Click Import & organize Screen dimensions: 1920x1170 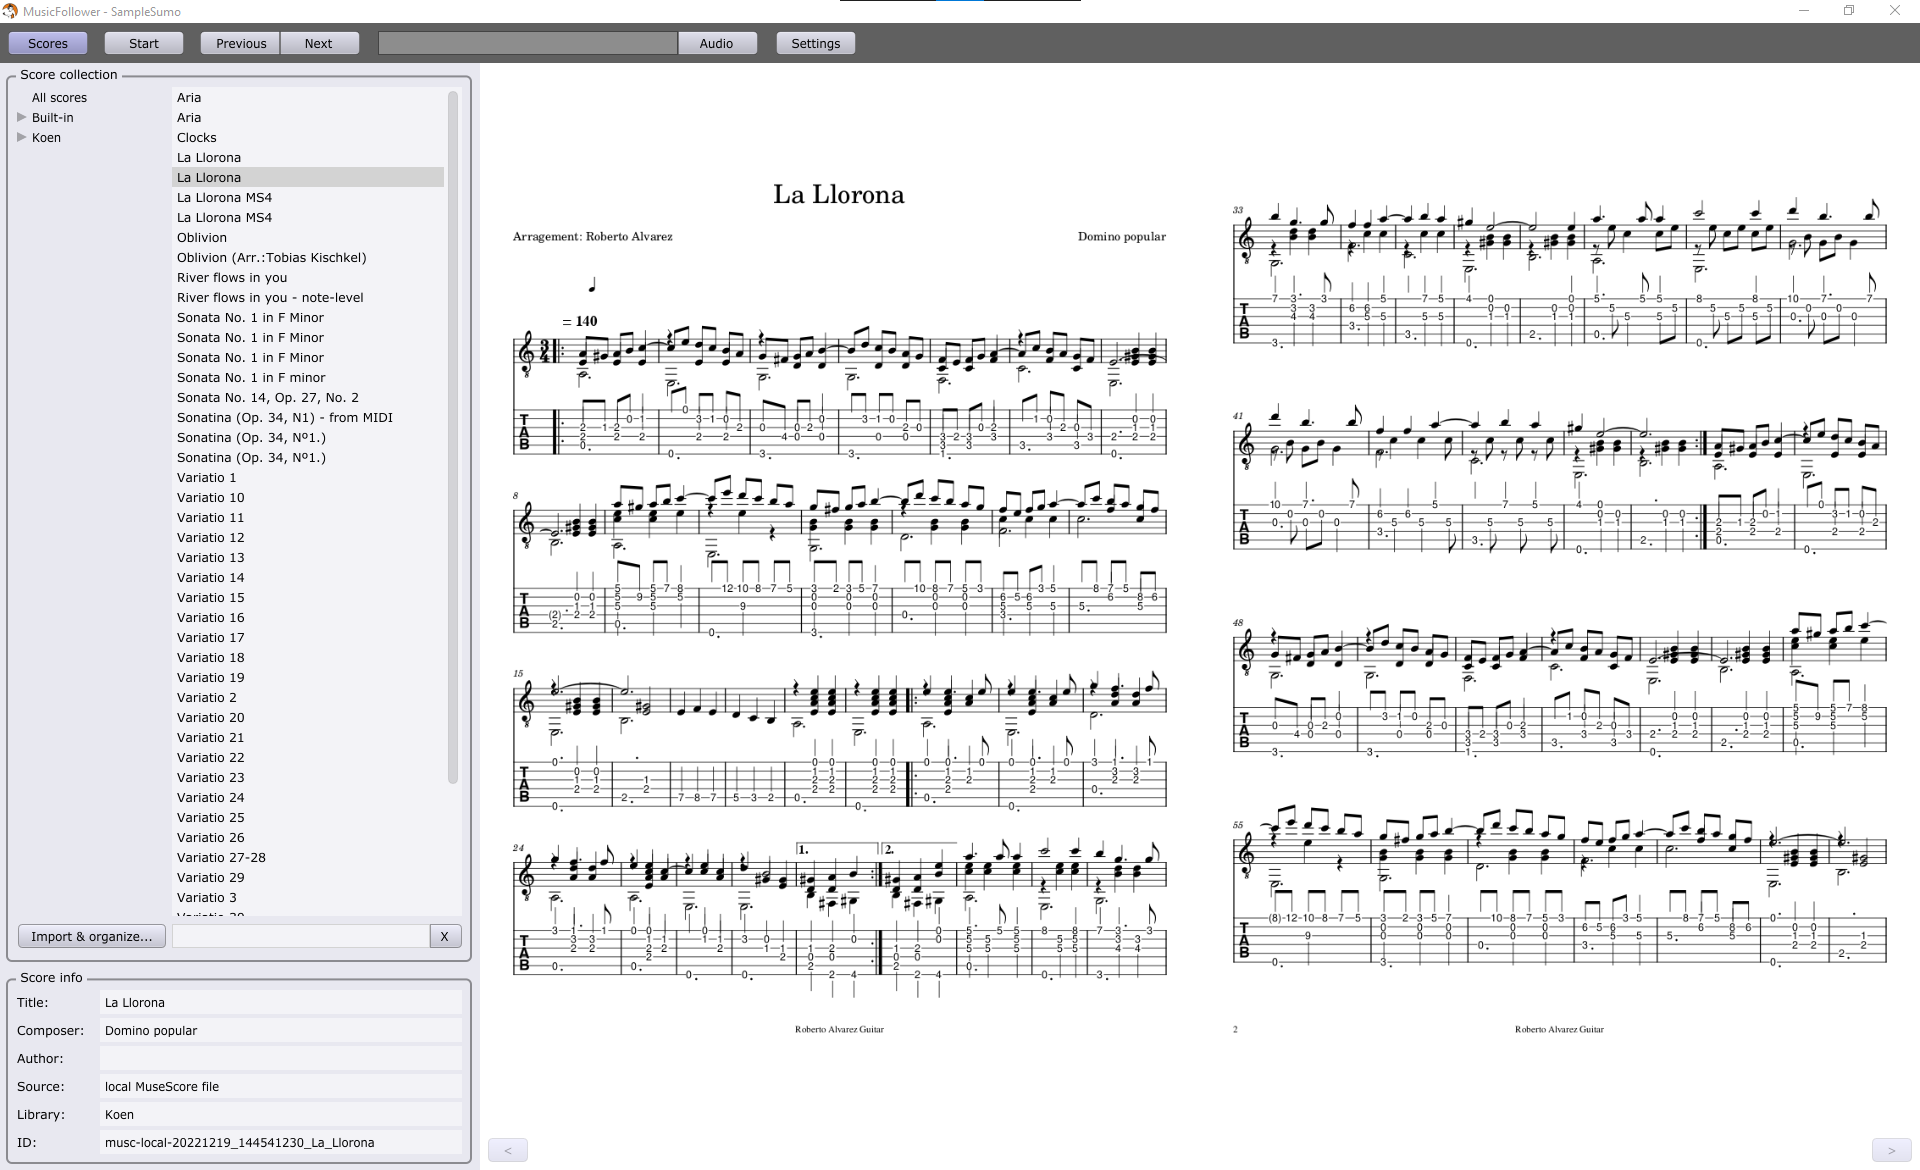click(x=91, y=936)
